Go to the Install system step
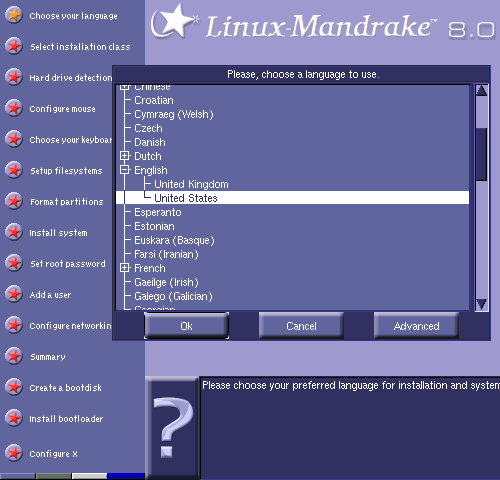This screenshot has height=480, width=500. coord(58,233)
